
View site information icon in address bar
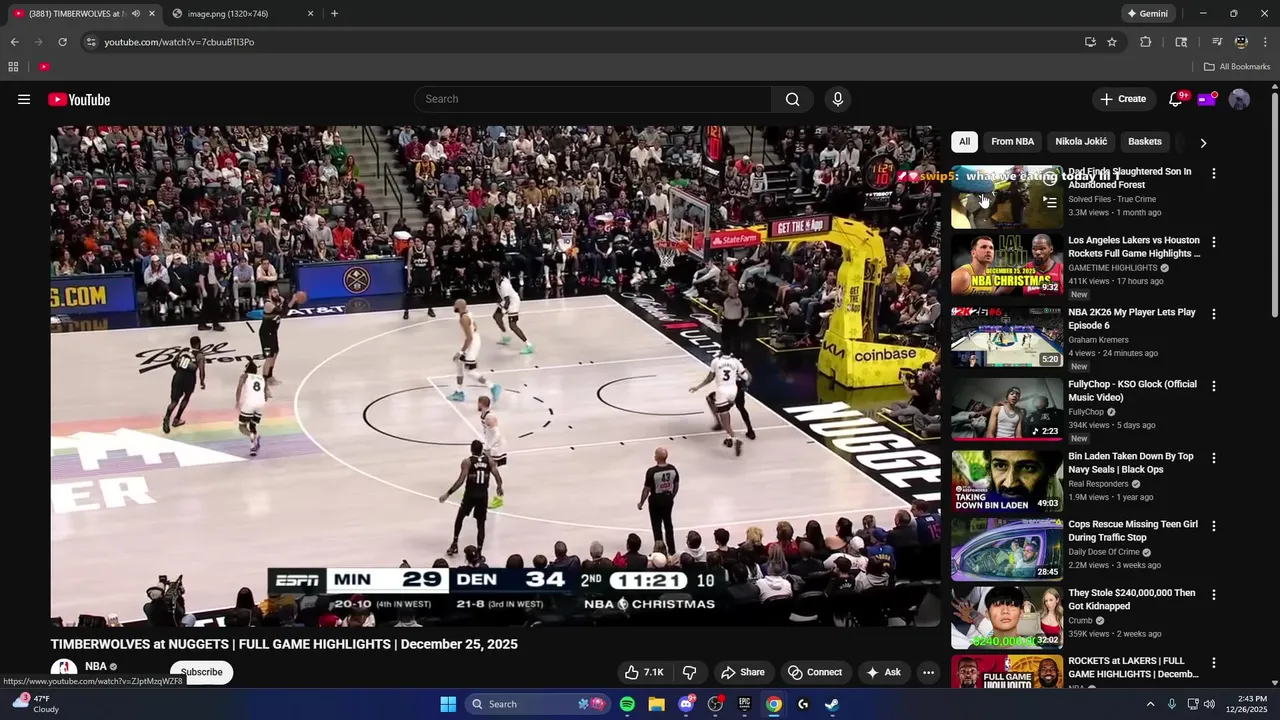click(x=91, y=42)
